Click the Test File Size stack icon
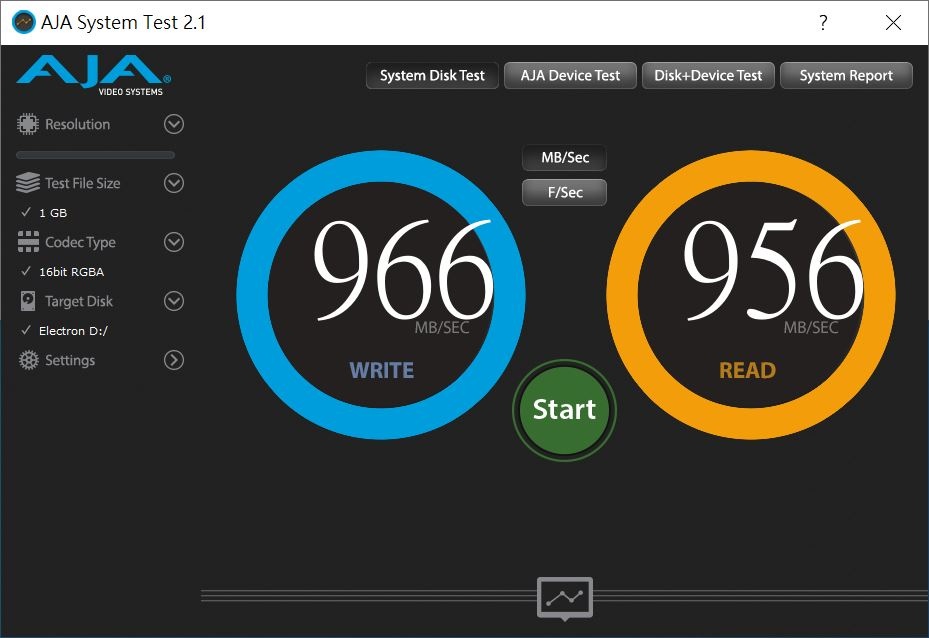The image size is (929, 638). (x=27, y=183)
